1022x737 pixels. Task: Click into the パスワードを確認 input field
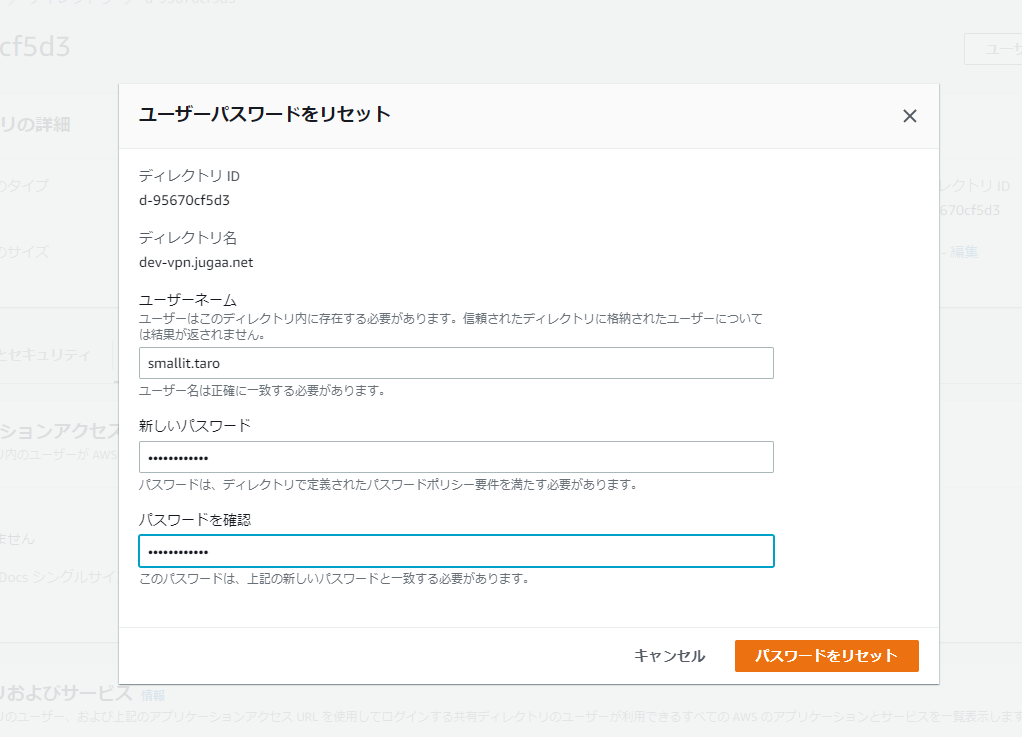point(456,551)
